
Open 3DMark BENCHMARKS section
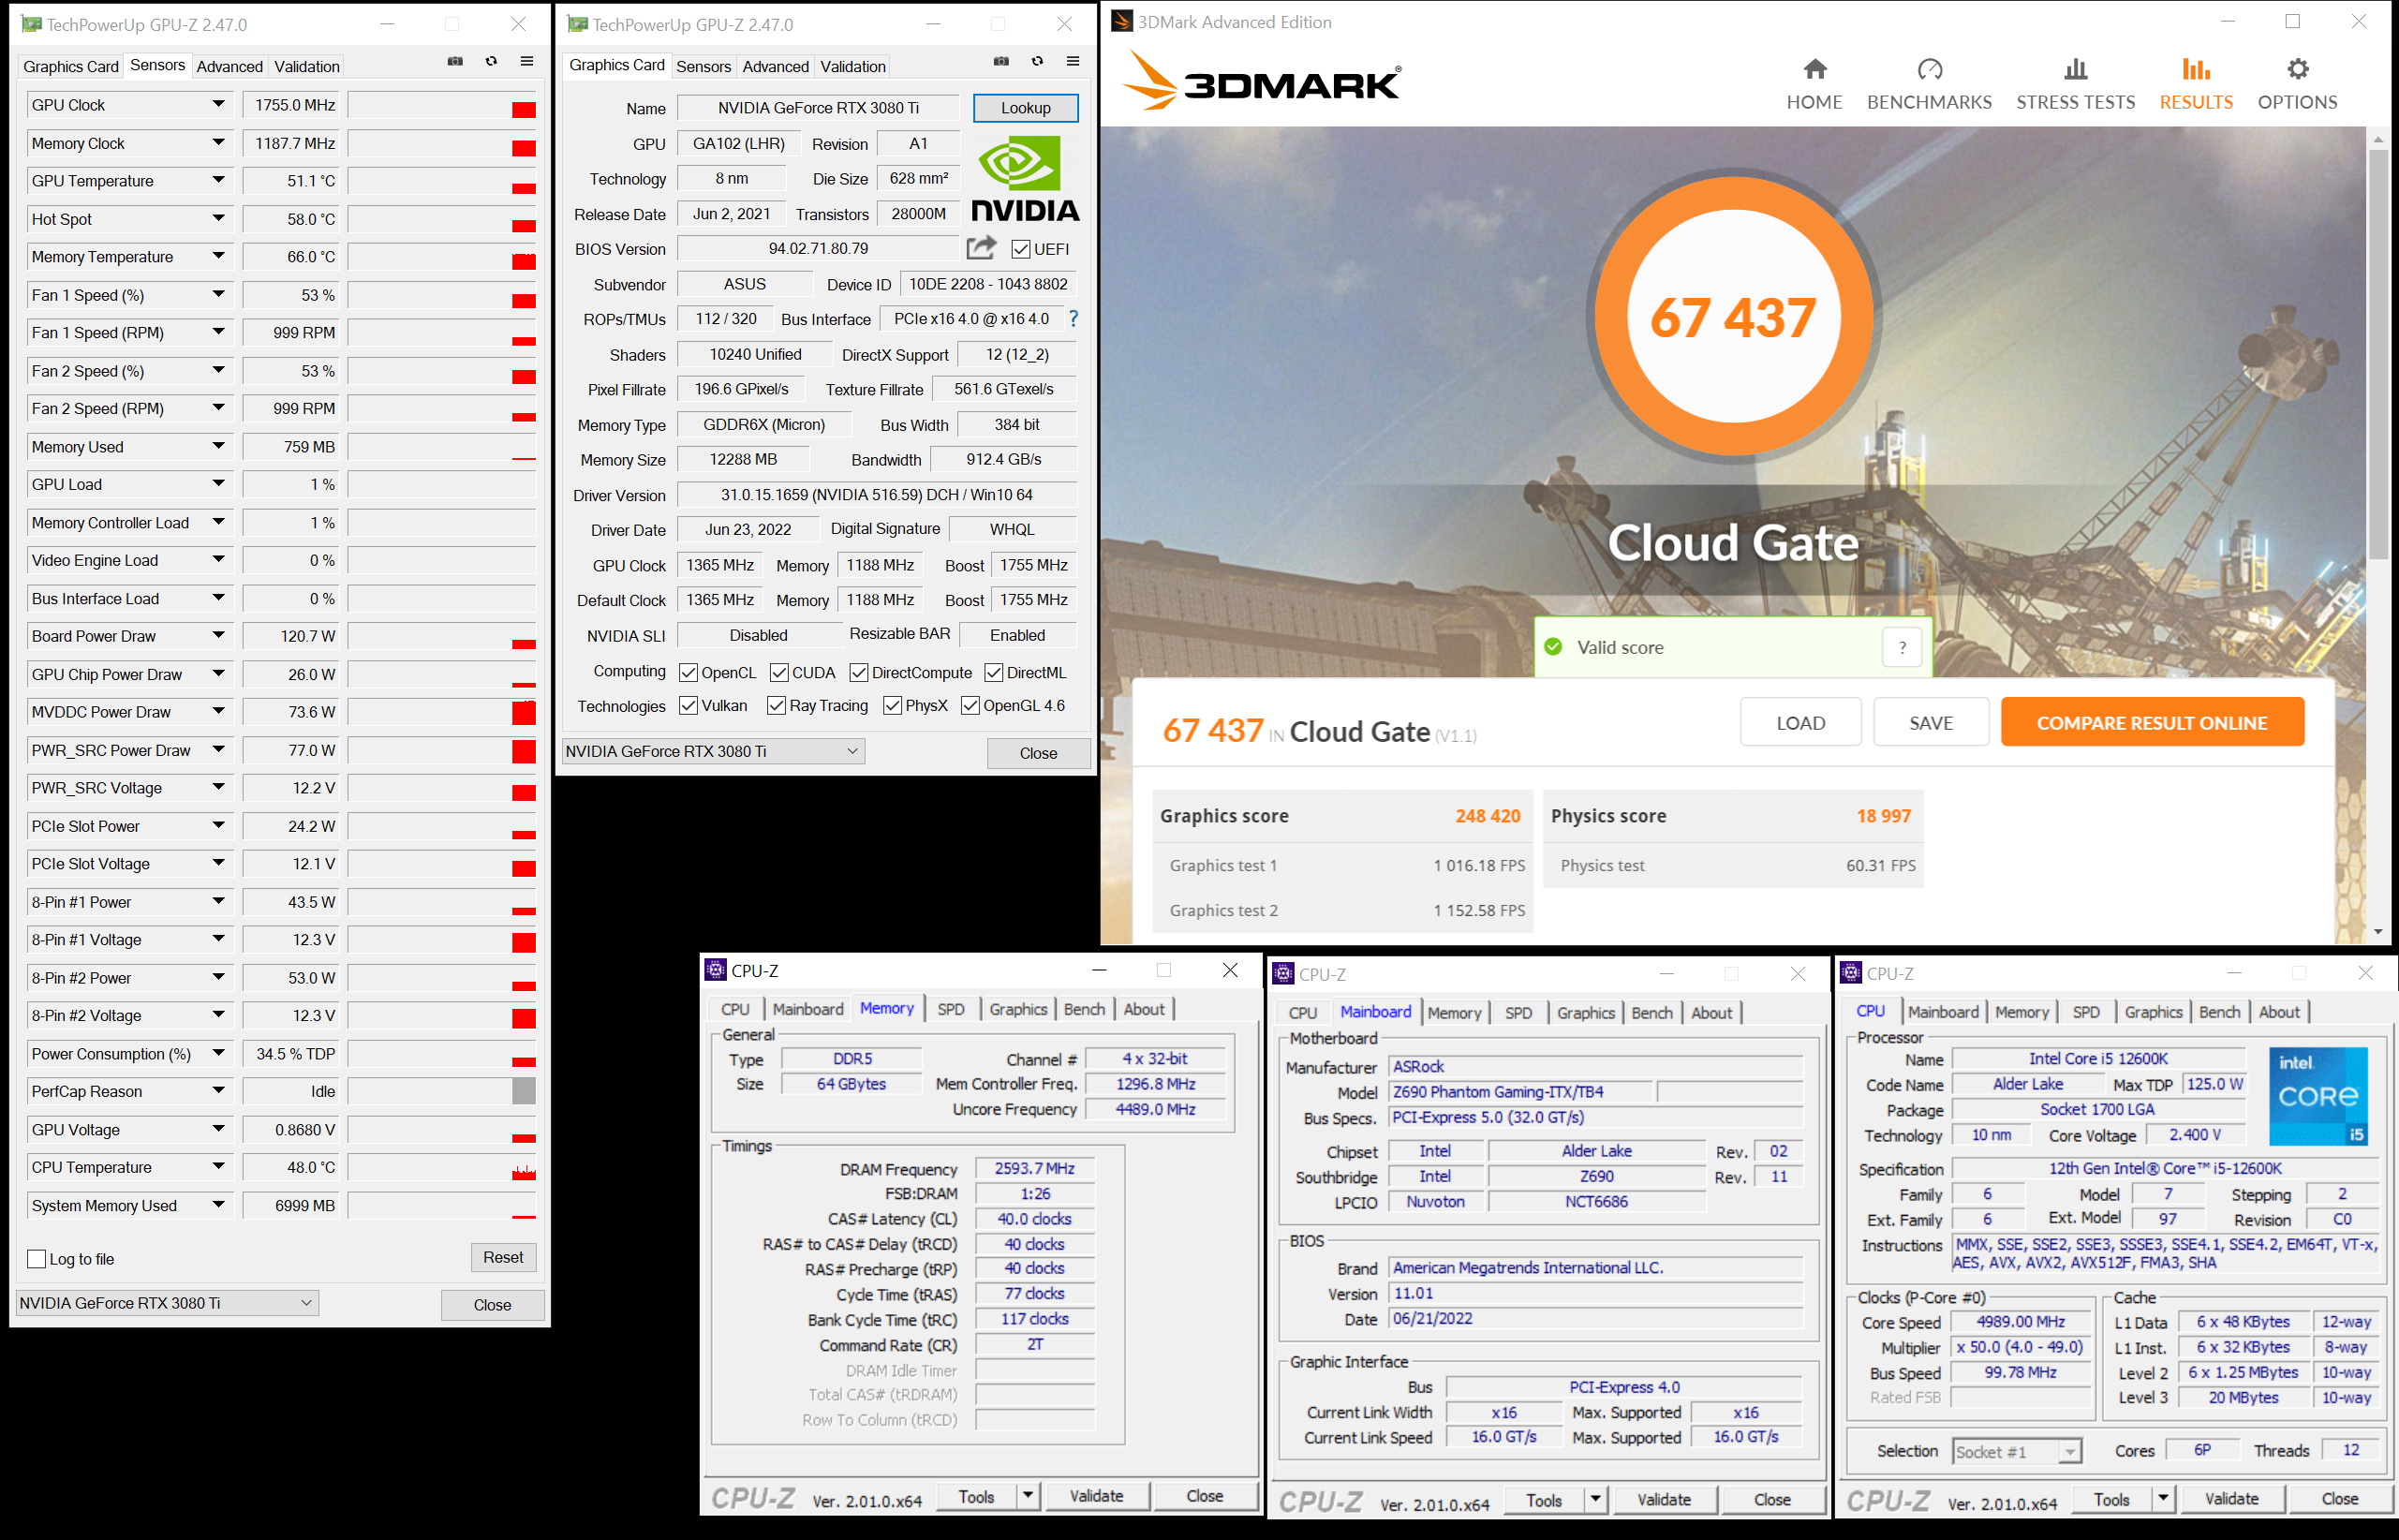(1929, 84)
